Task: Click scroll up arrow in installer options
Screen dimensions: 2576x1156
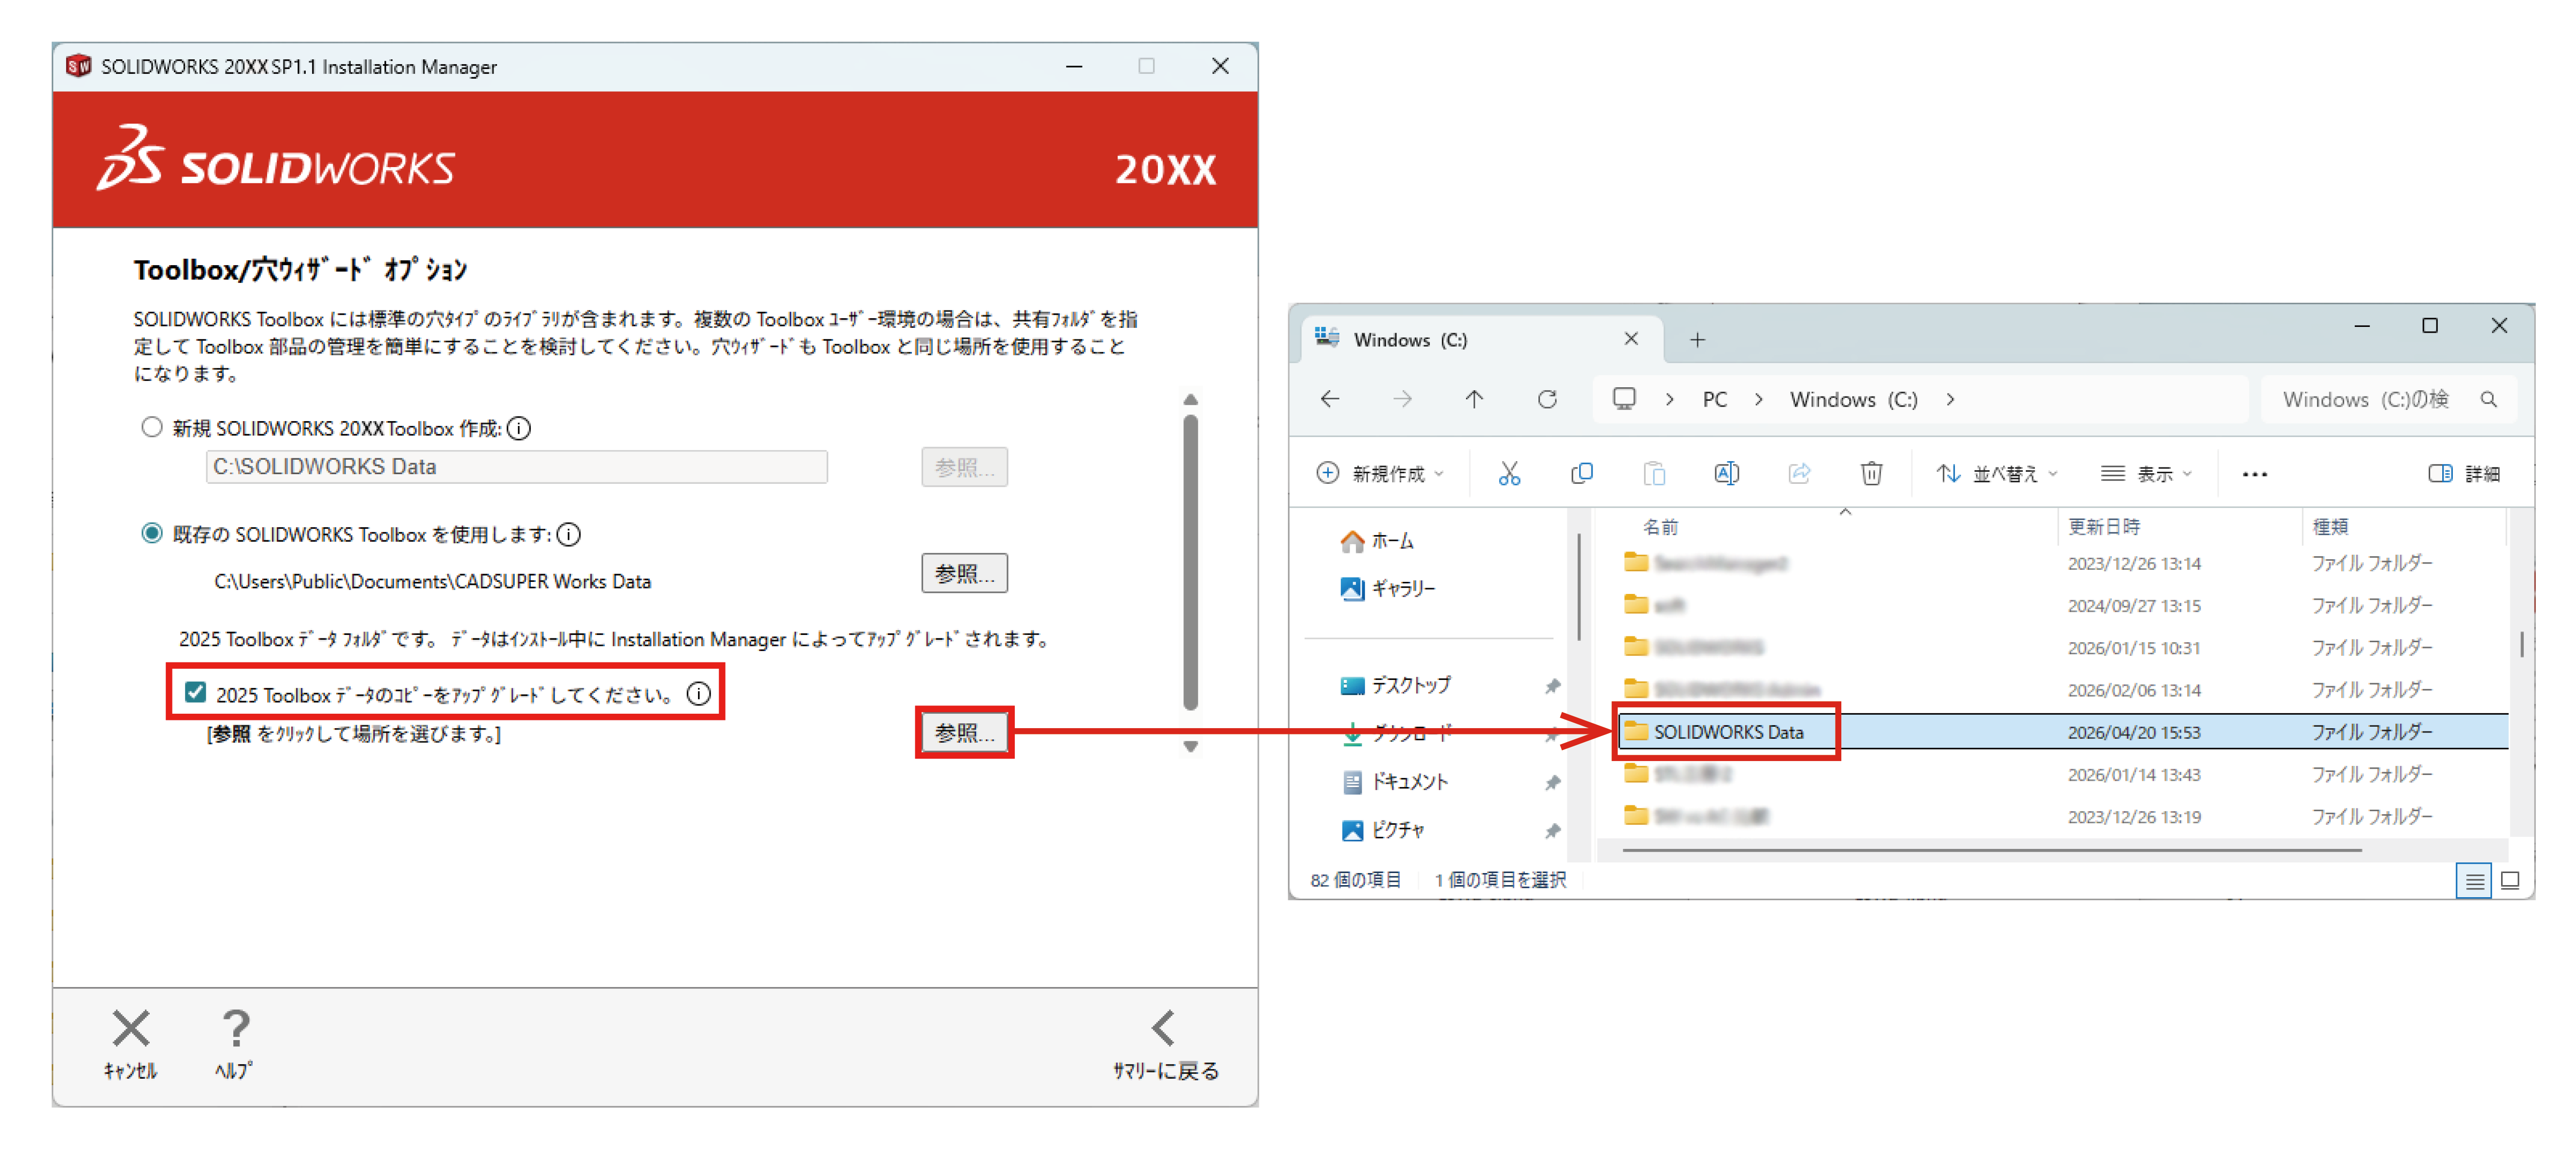Action: (x=1190, y=399)
